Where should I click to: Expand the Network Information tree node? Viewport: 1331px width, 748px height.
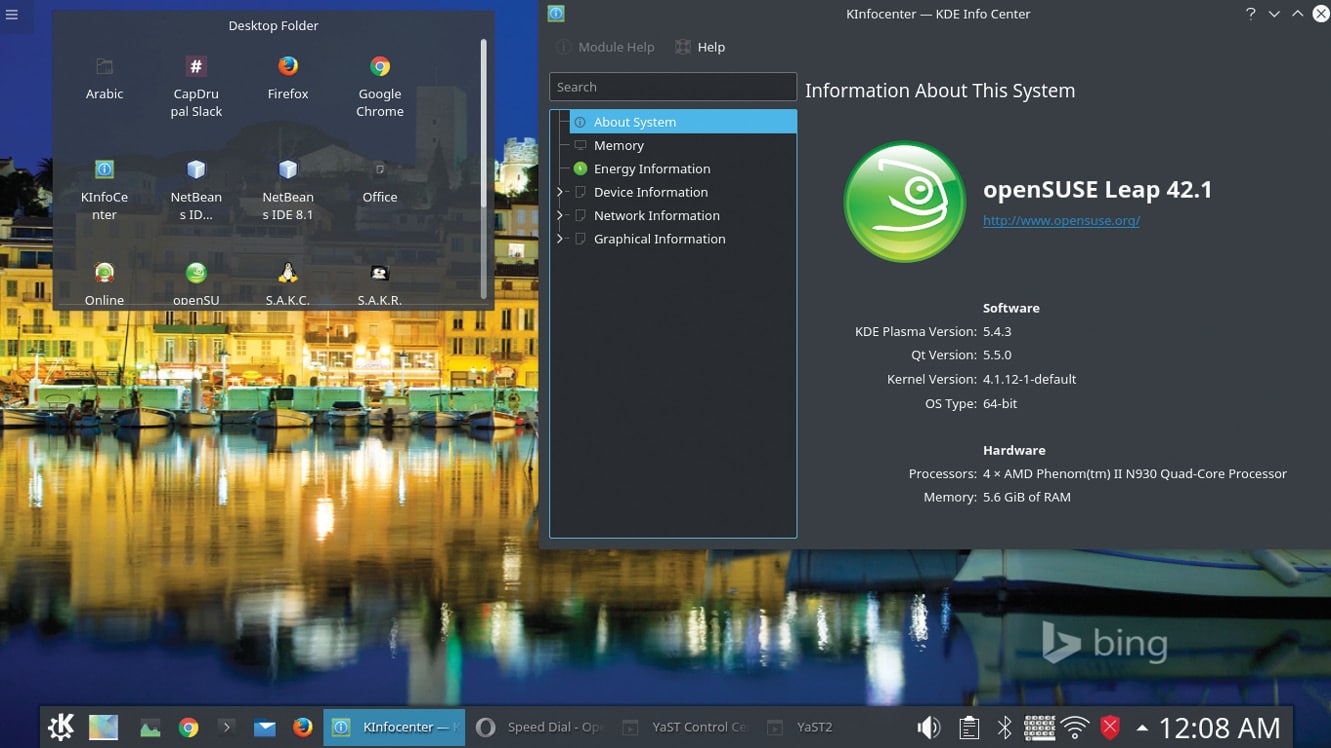tap(560, 215)
